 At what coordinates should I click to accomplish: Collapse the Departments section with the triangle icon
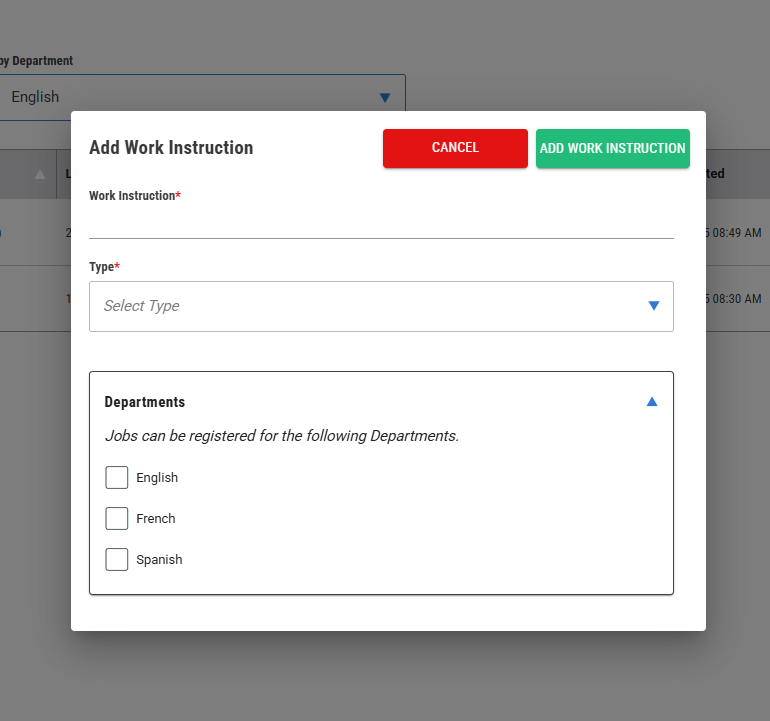[652, 402]
